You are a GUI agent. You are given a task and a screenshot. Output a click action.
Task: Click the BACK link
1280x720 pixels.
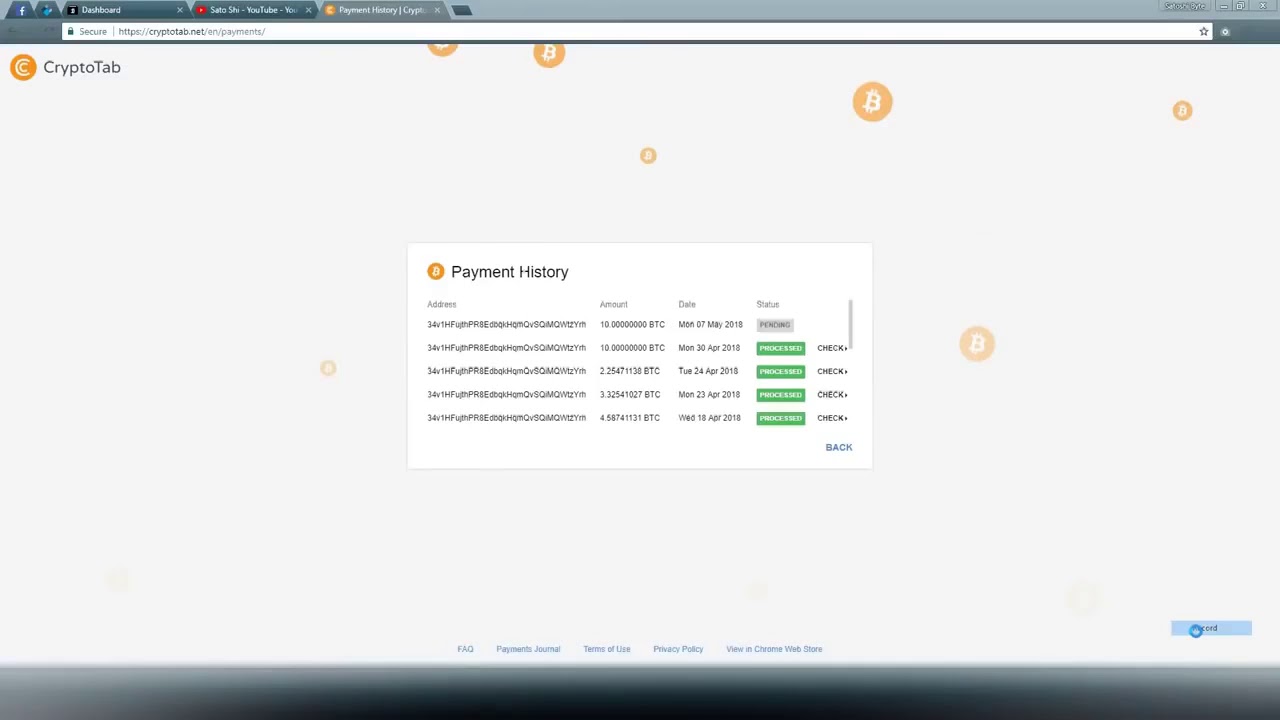839,447
